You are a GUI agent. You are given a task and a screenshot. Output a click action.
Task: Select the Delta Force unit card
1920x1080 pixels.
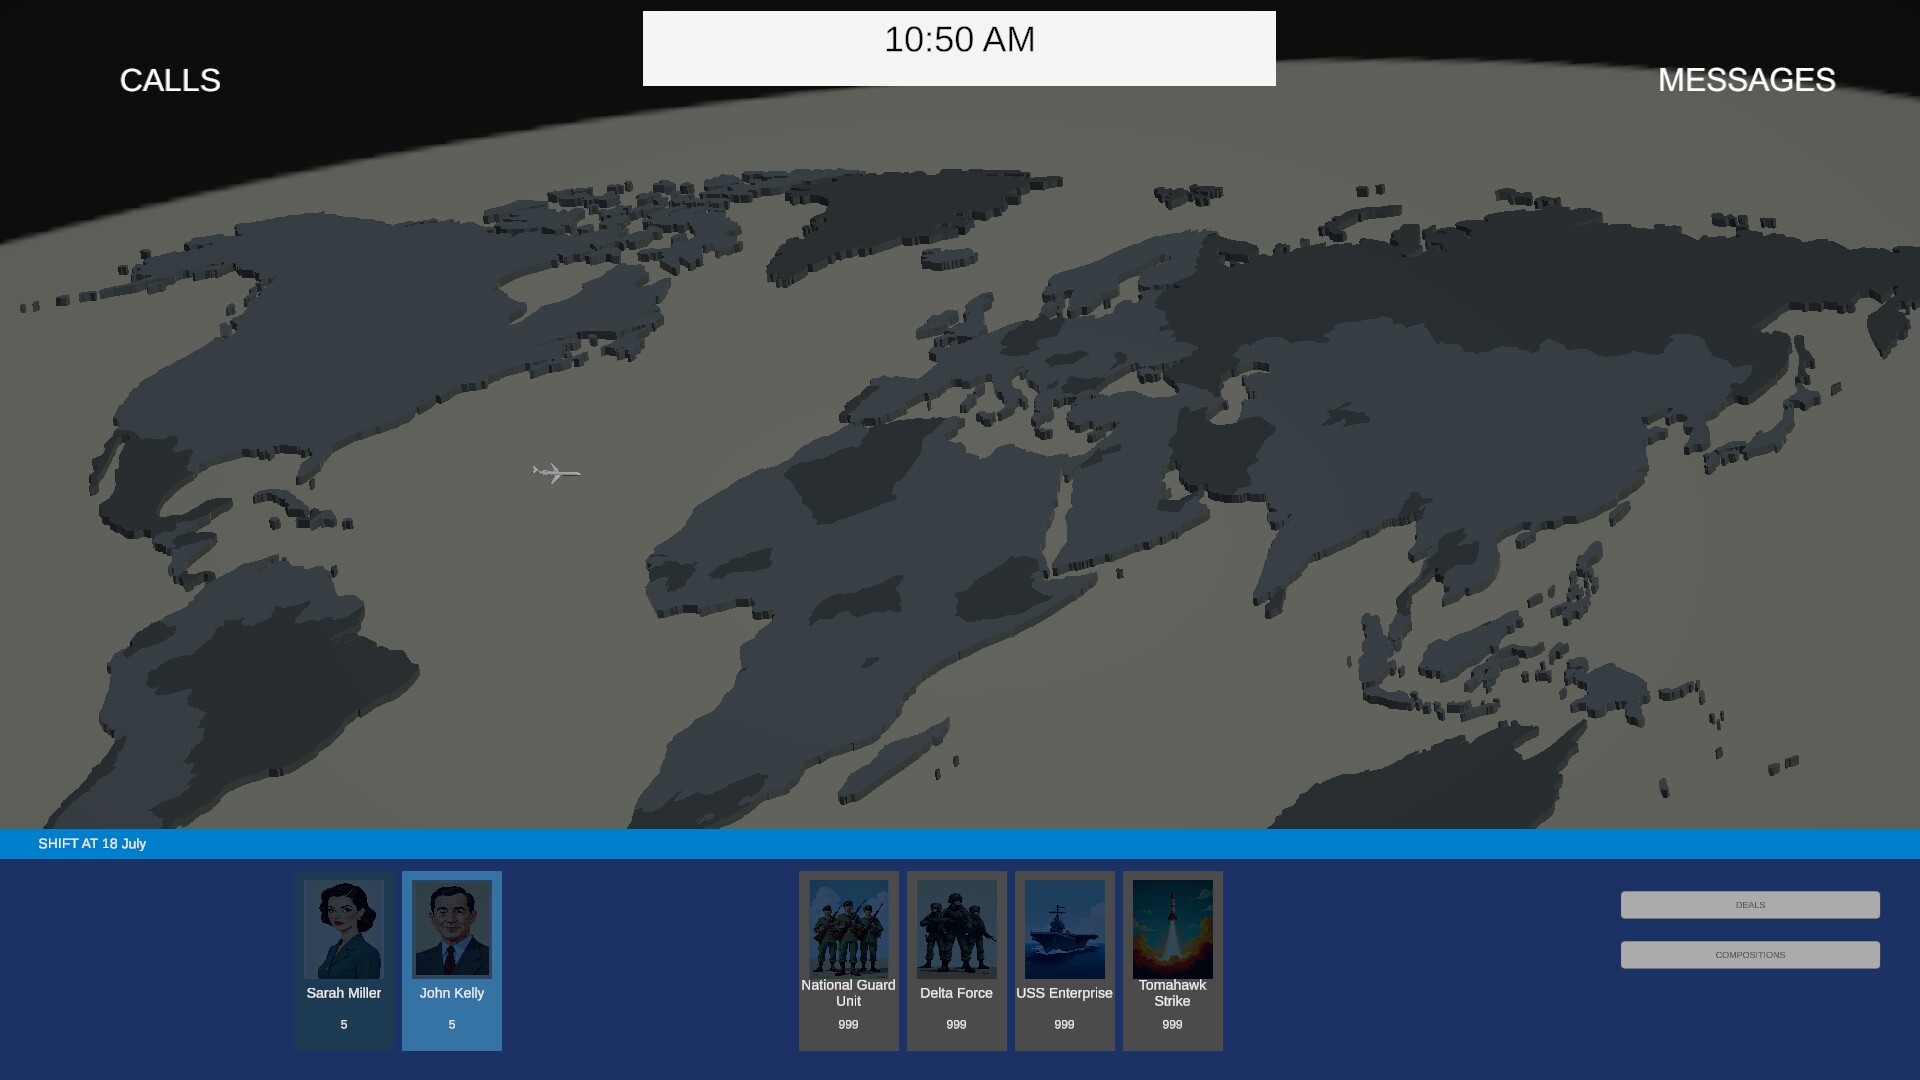click(x=956, y=960)
